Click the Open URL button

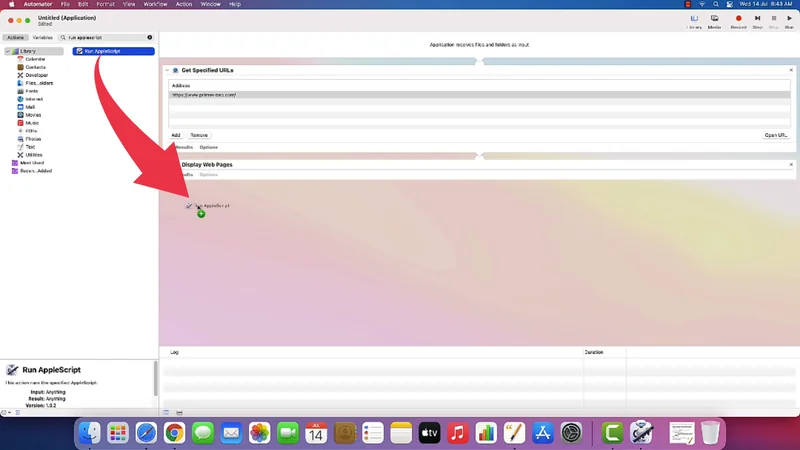coord(775,135)
